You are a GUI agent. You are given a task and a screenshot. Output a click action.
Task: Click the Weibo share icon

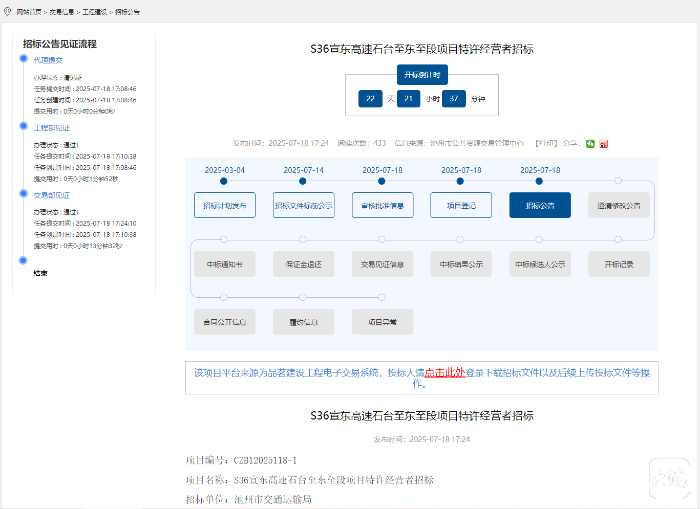pyautogui.click(x=604, y=143)
